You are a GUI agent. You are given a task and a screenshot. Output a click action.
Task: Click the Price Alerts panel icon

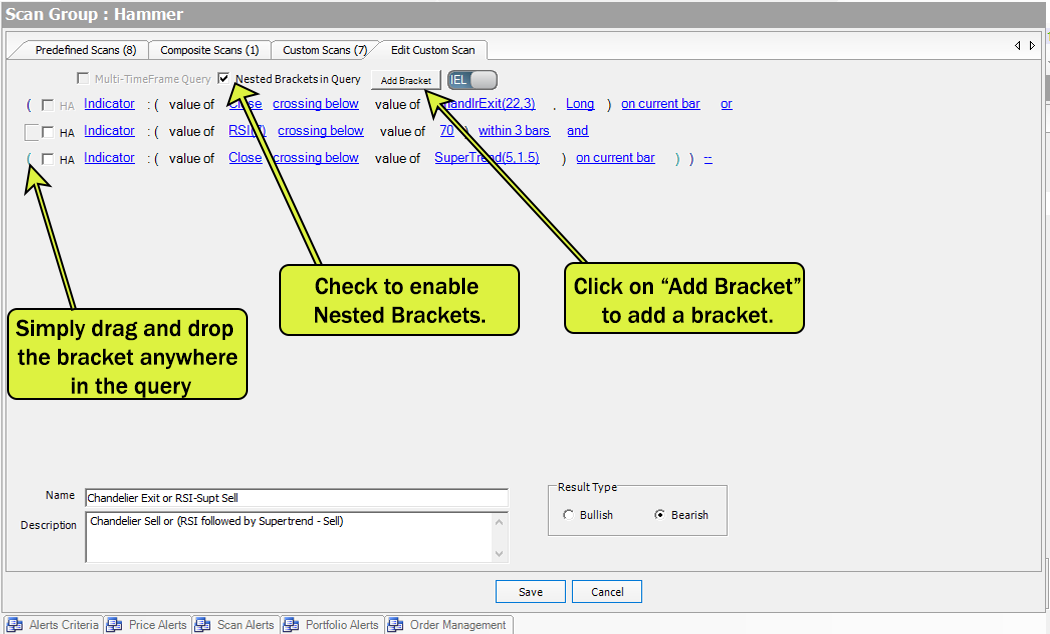[x=114, y=625]
